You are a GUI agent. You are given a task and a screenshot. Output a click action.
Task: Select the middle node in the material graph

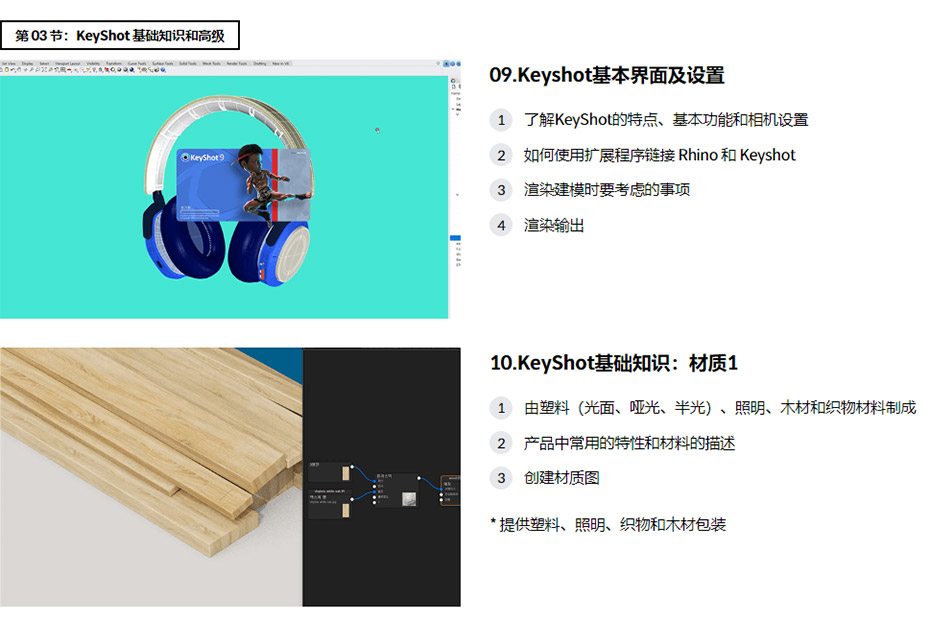395,490
